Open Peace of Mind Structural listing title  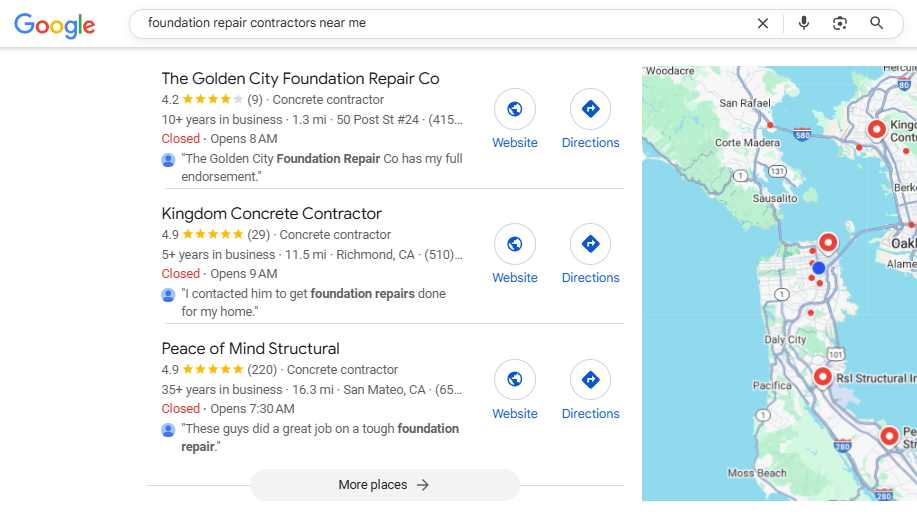point(250,349)
